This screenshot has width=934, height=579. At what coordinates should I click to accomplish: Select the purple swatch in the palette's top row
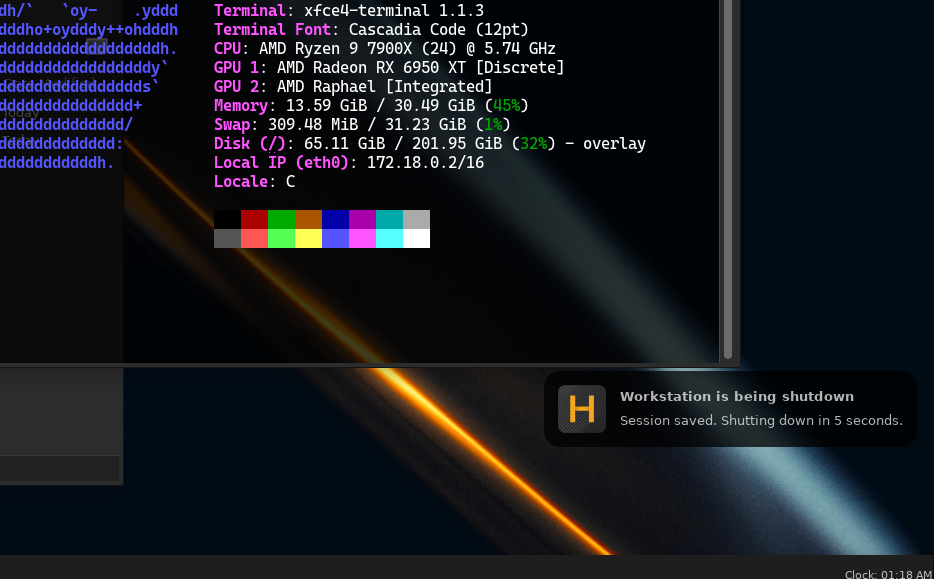tap(362, 219)
